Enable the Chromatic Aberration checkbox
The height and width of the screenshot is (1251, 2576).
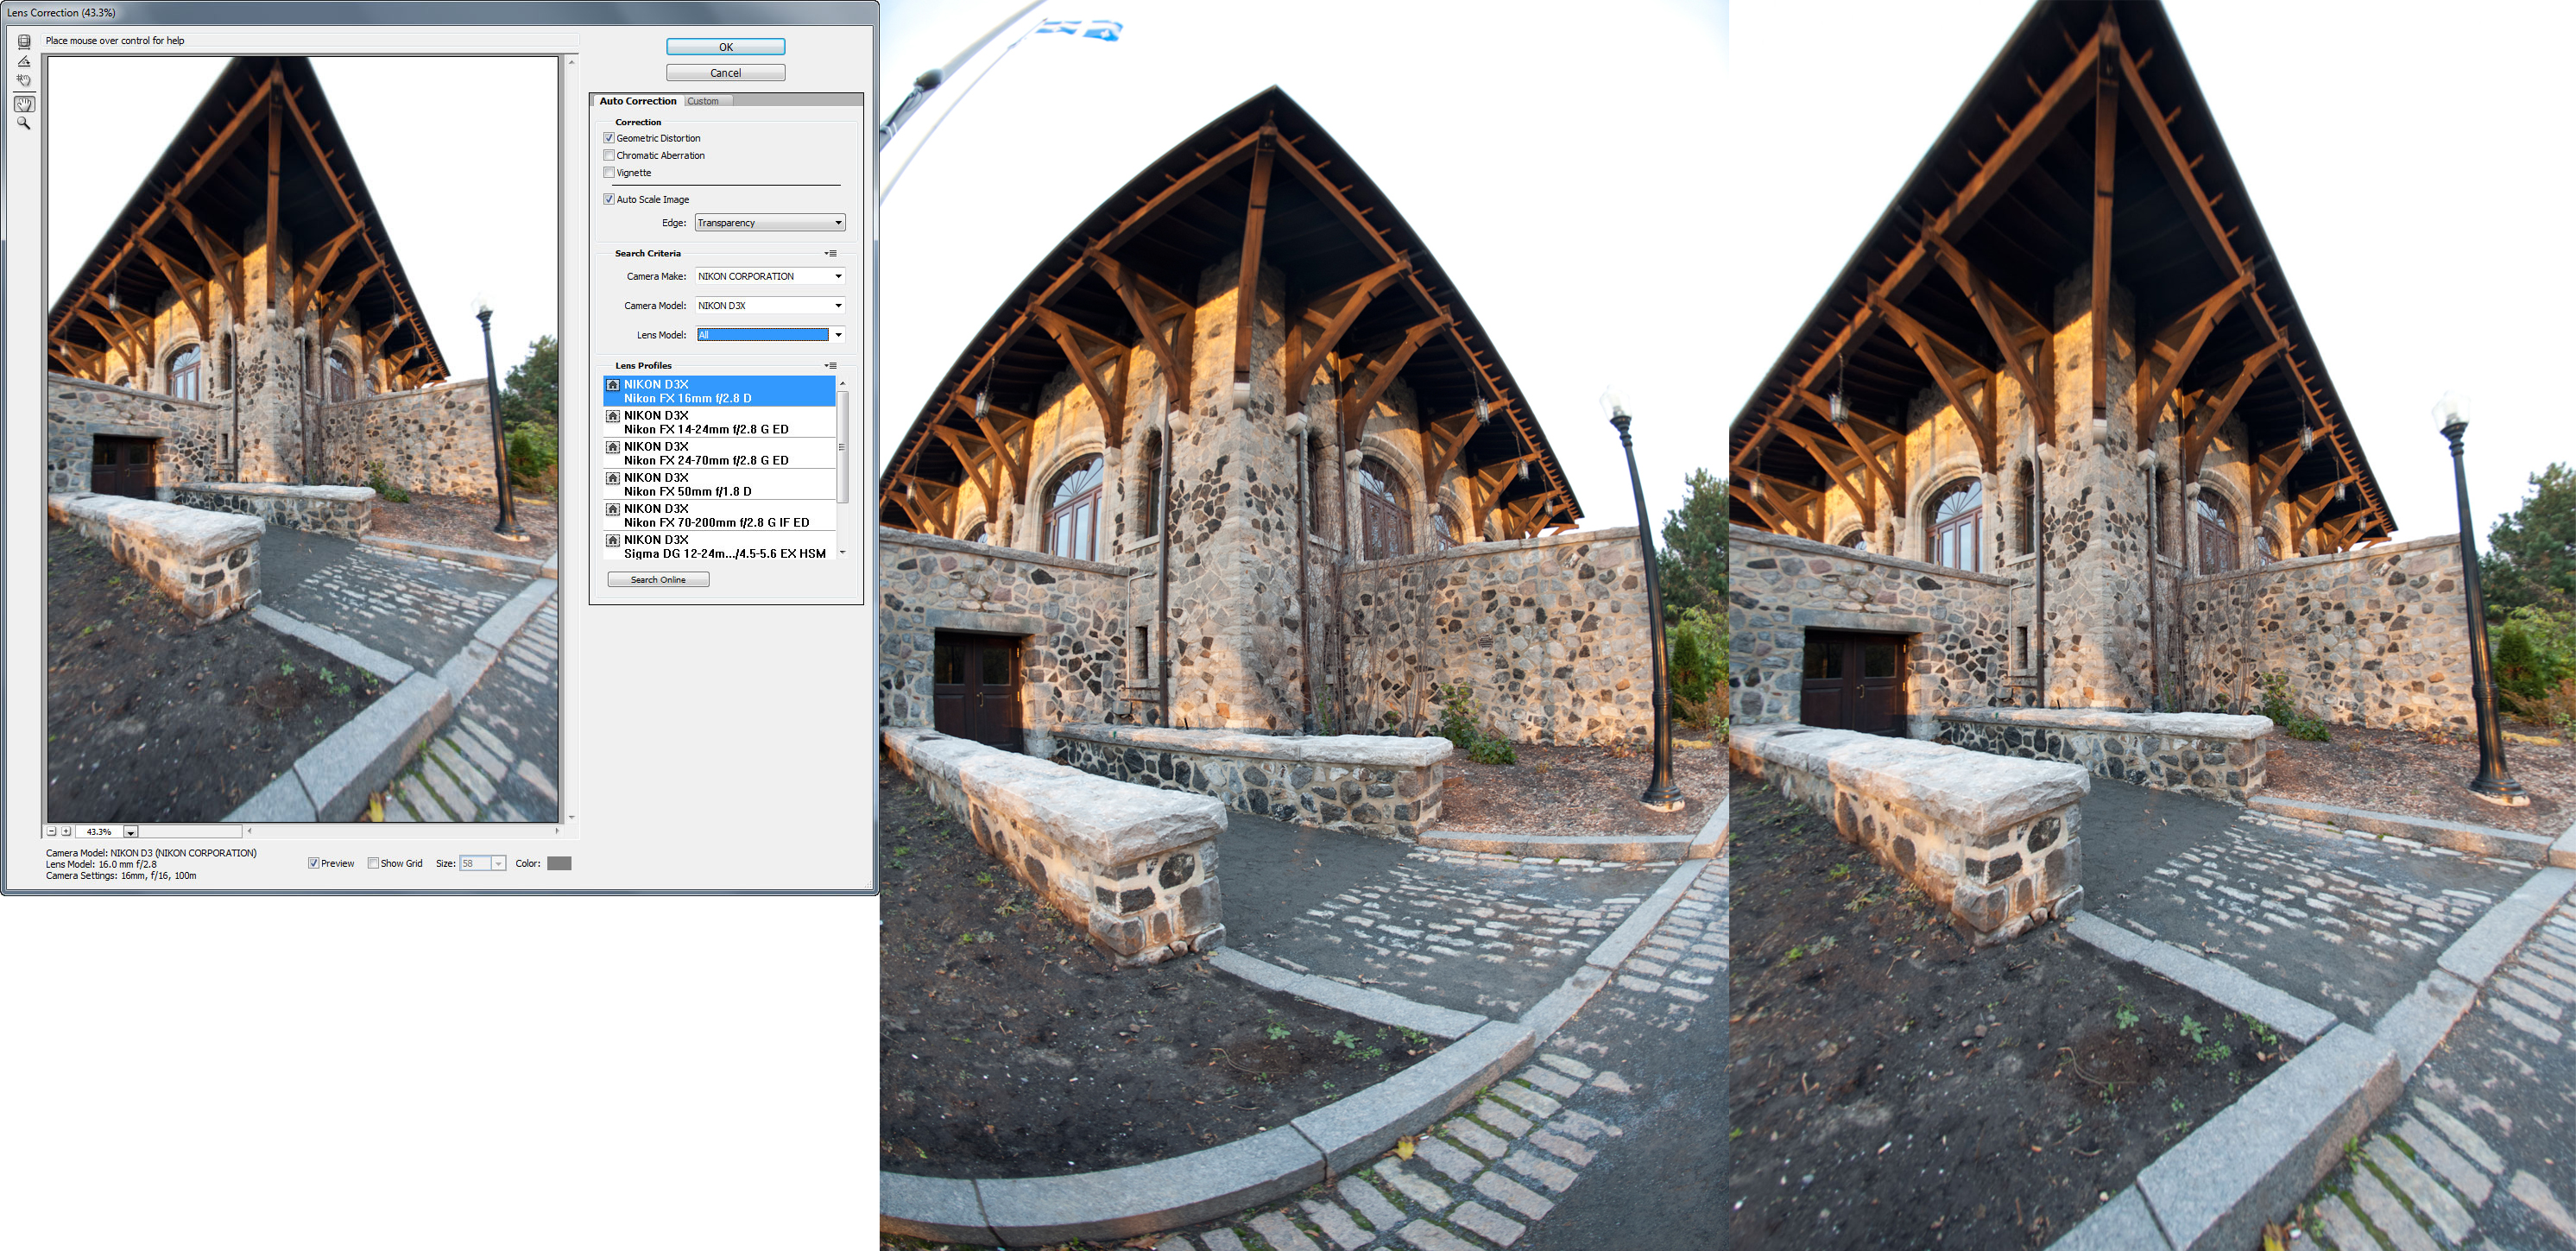click(609, 155)
